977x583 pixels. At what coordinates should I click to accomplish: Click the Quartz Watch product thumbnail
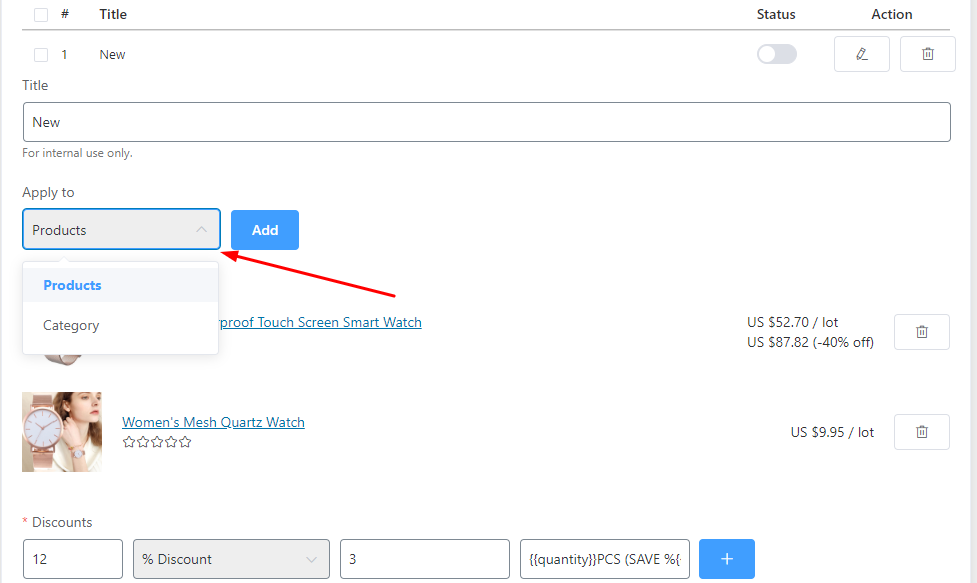pyautogui.click(x=62, y=431)
